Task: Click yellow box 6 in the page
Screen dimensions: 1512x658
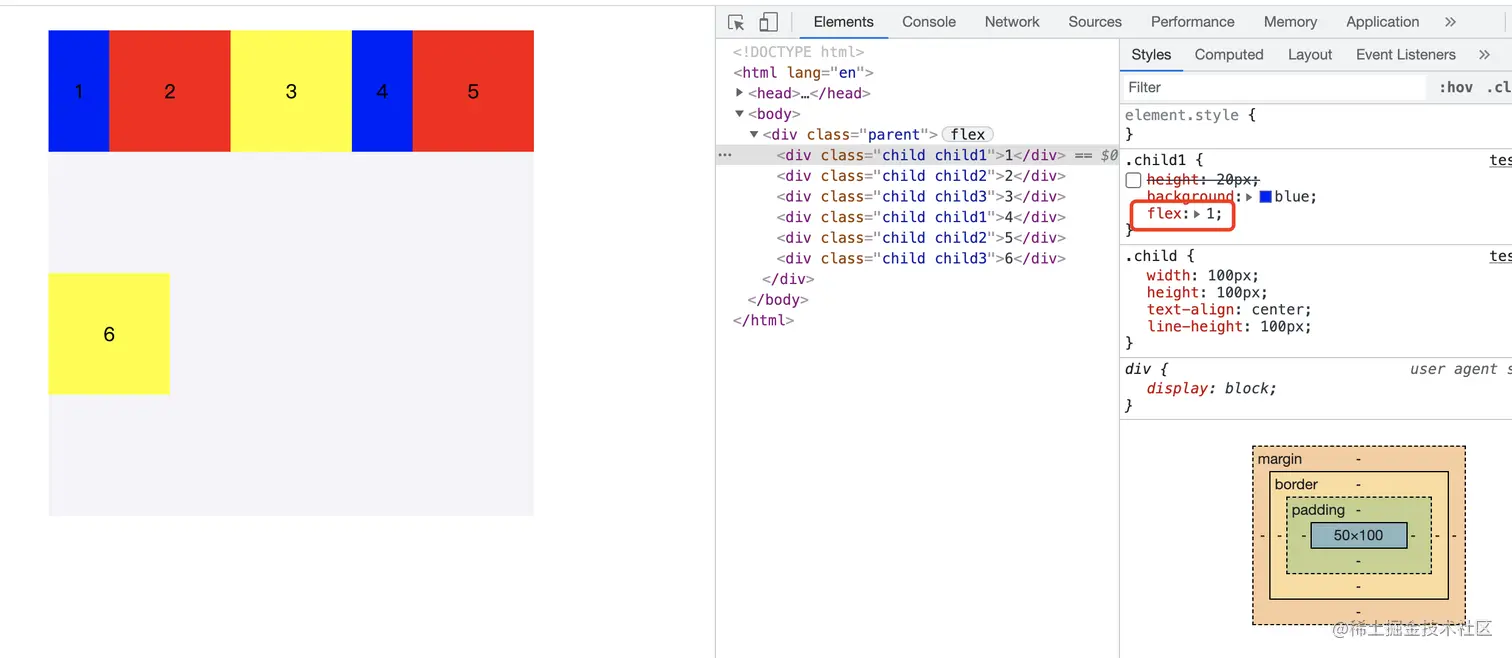Action: pyautogui.click(x=109, y=334)
